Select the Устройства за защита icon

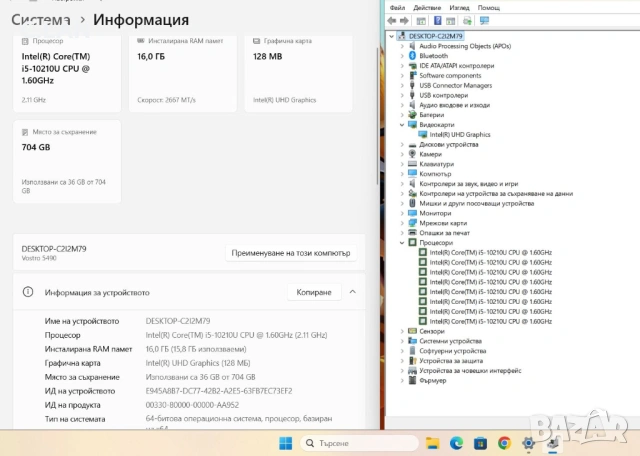pyautogui.click(x=412, y=360)
